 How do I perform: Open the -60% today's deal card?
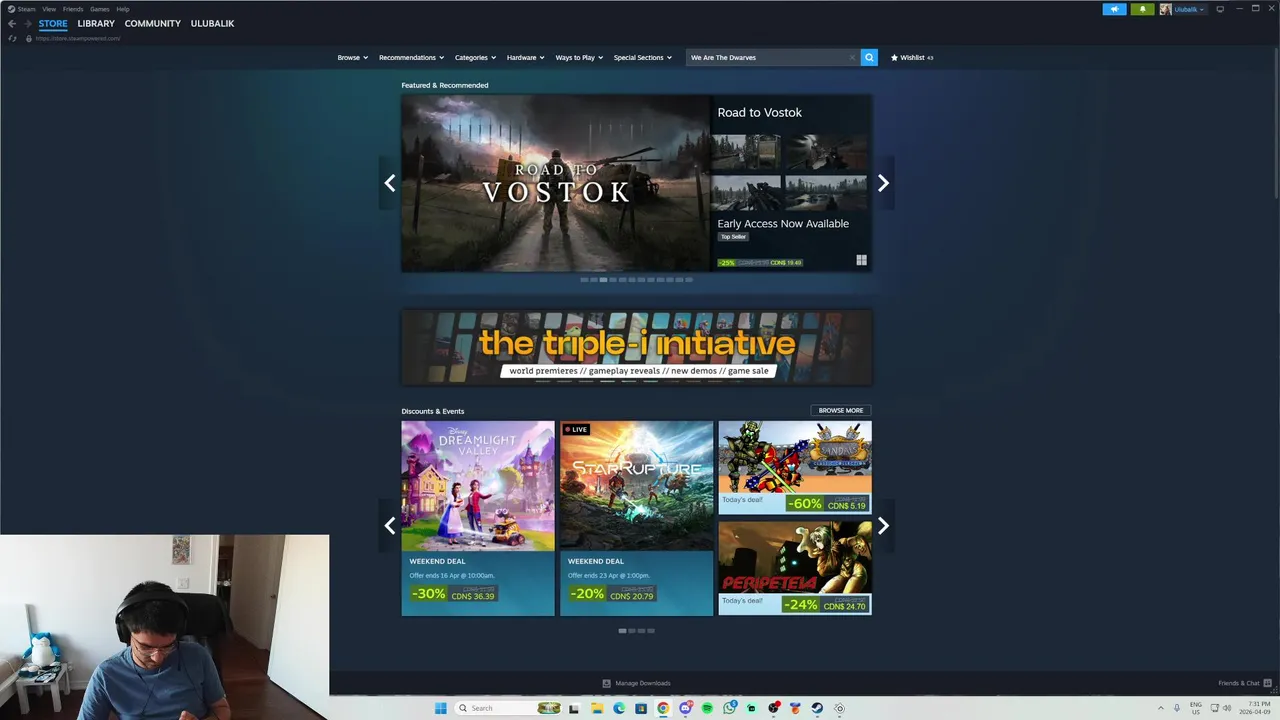pos(795,467)
